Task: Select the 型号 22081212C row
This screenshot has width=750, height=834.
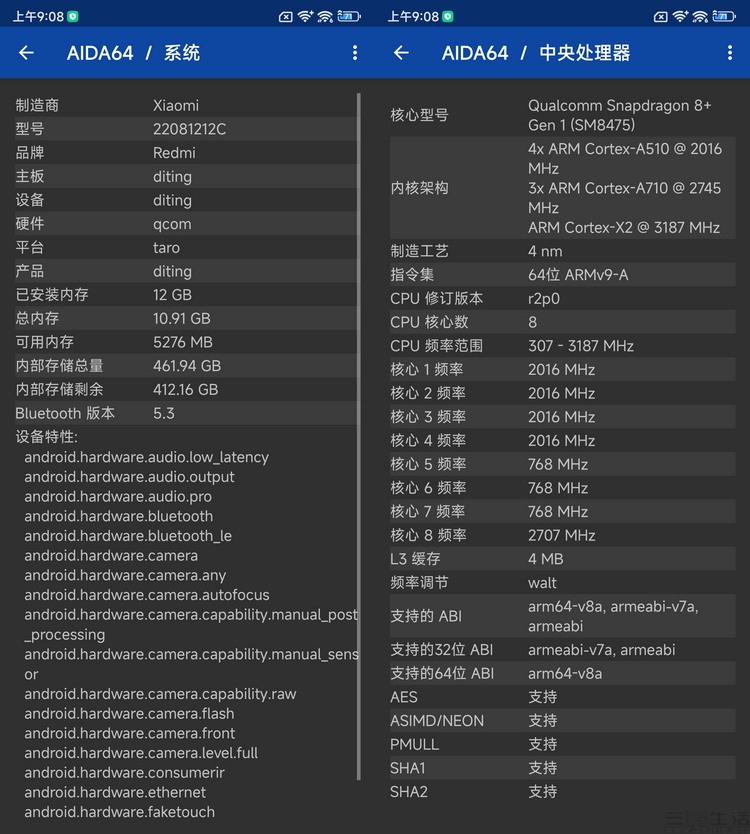Action: pos(185,129)
